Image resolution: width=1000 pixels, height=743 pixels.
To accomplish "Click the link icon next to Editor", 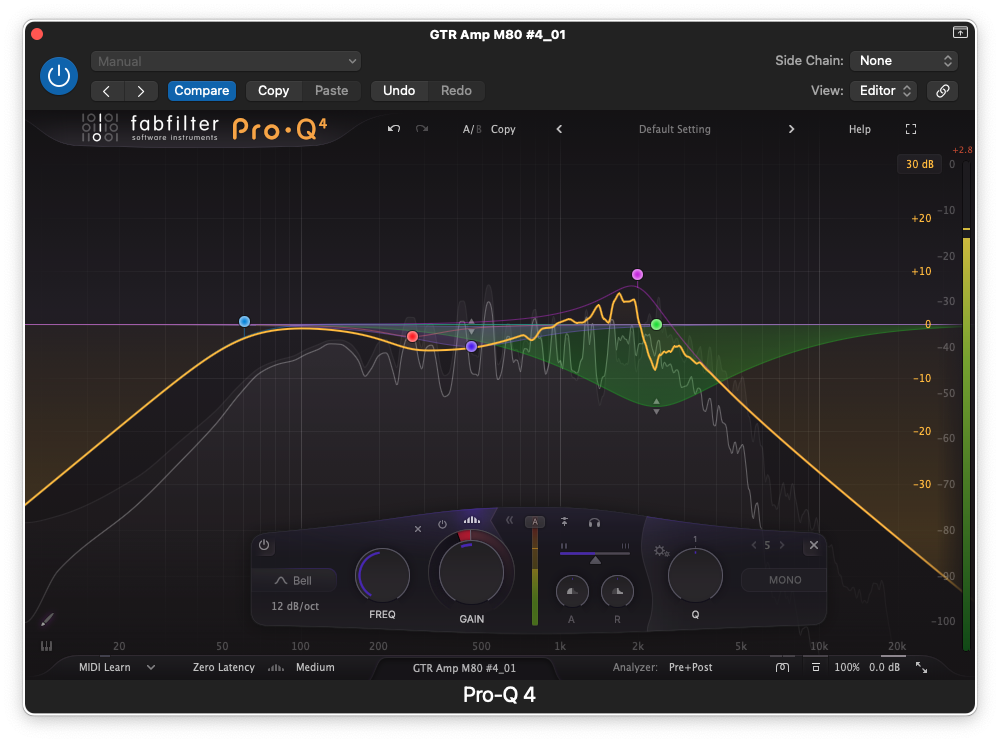I will click(942, 91).
